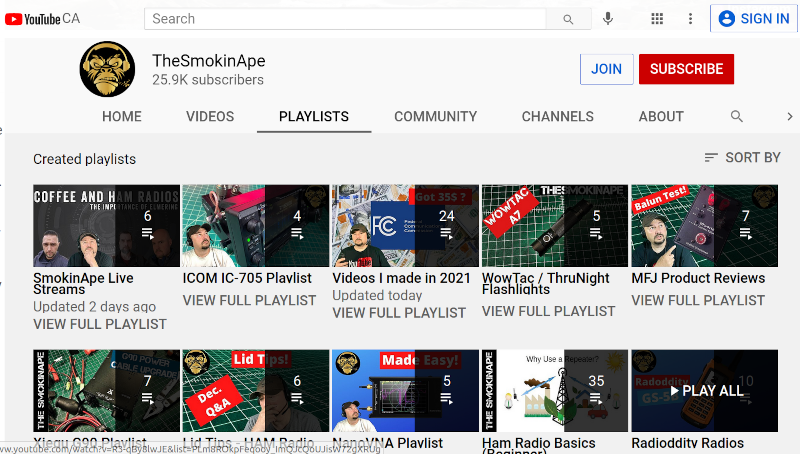The image size is (800, 454).
Task: Open TheSmokinApe channel avatar
Action: [107, 69]
